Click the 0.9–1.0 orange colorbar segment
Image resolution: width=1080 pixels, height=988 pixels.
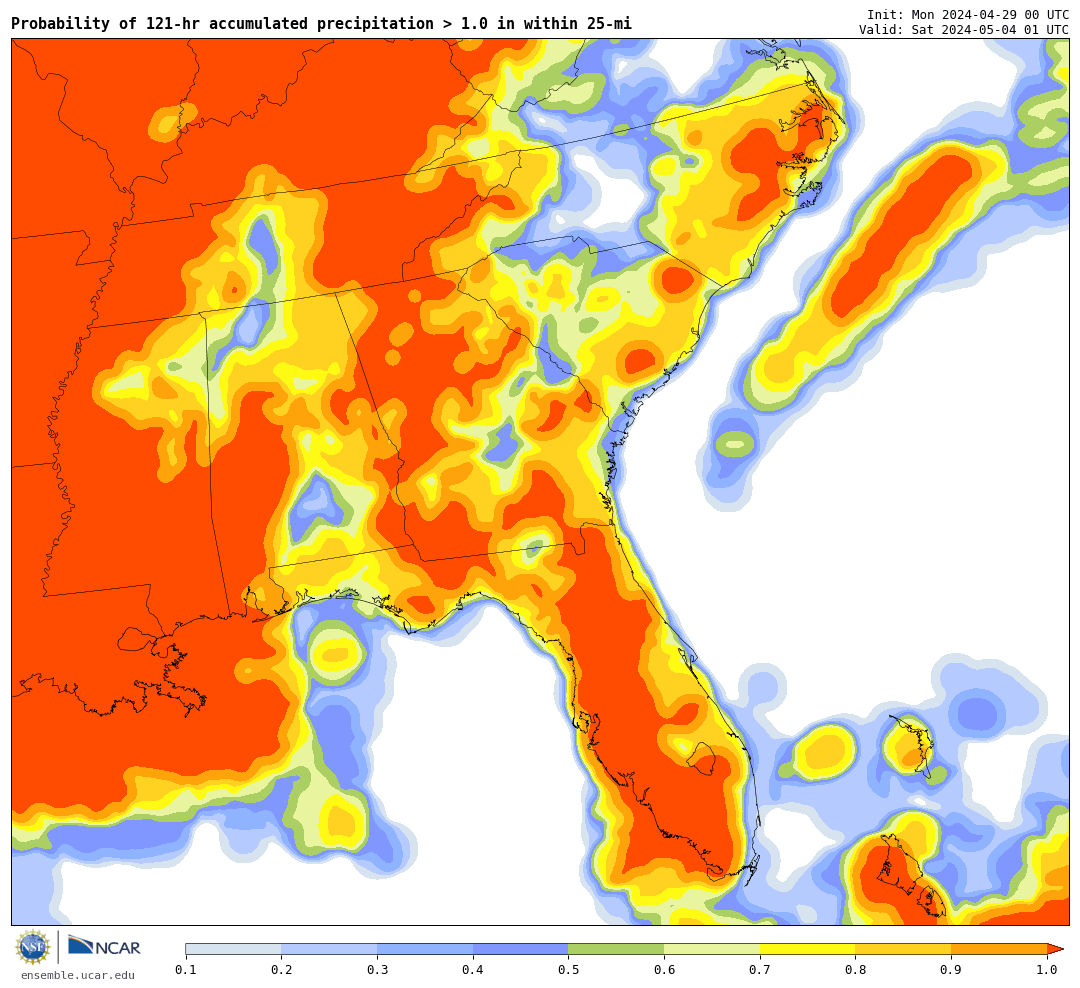tap(999, 949)
